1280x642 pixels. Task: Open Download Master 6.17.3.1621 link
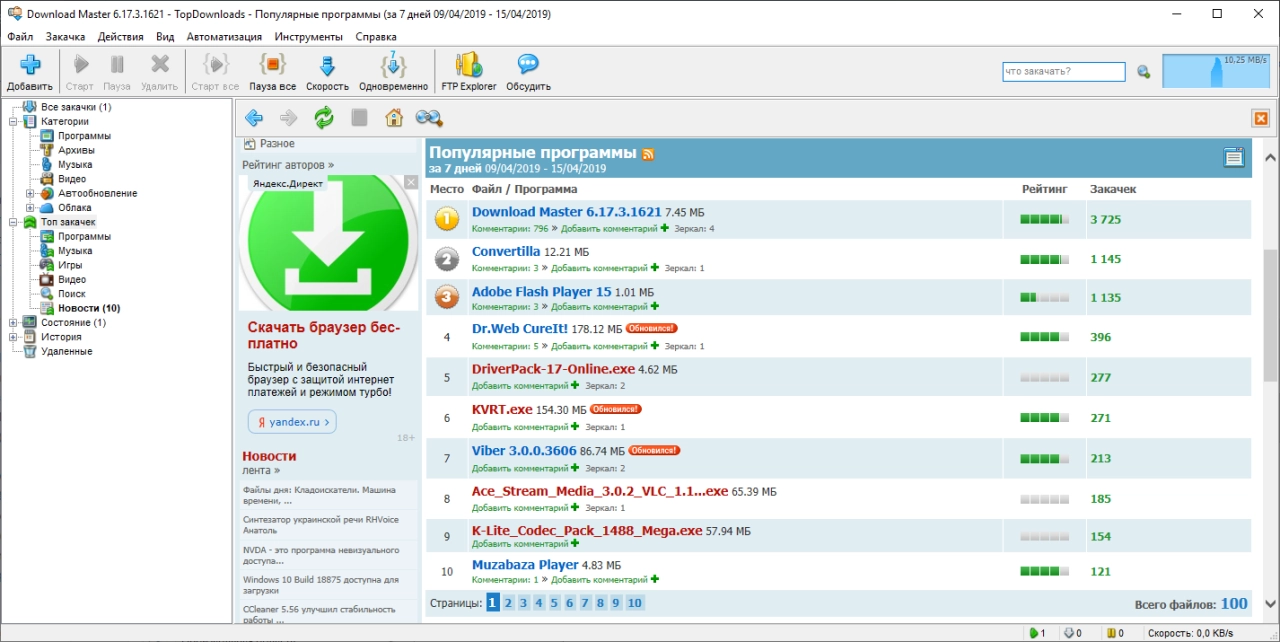(567, 212)
